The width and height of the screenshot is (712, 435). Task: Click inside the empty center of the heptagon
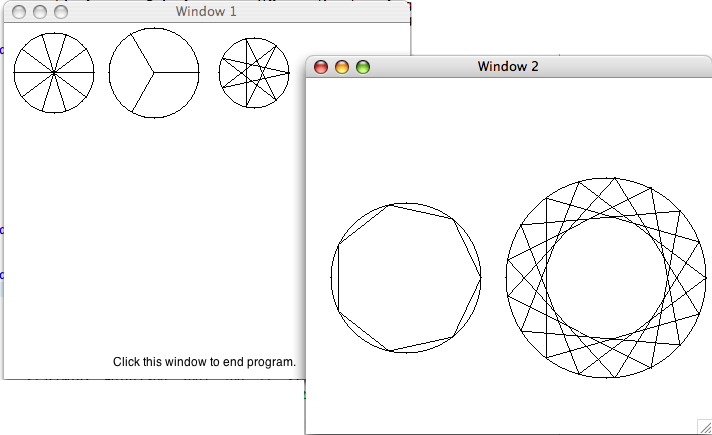click(405, 277)
